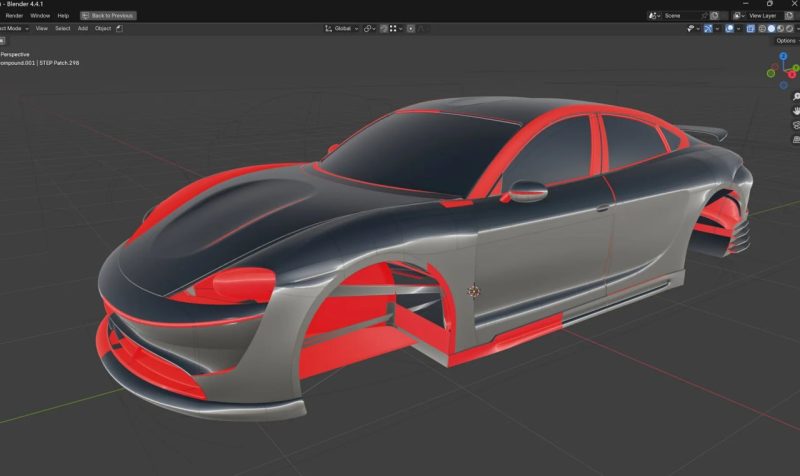Switch to orthographic view with grid icon
The width and height of the screenshot is (800, 476).
pyautogui.click(x=796, y=139)
